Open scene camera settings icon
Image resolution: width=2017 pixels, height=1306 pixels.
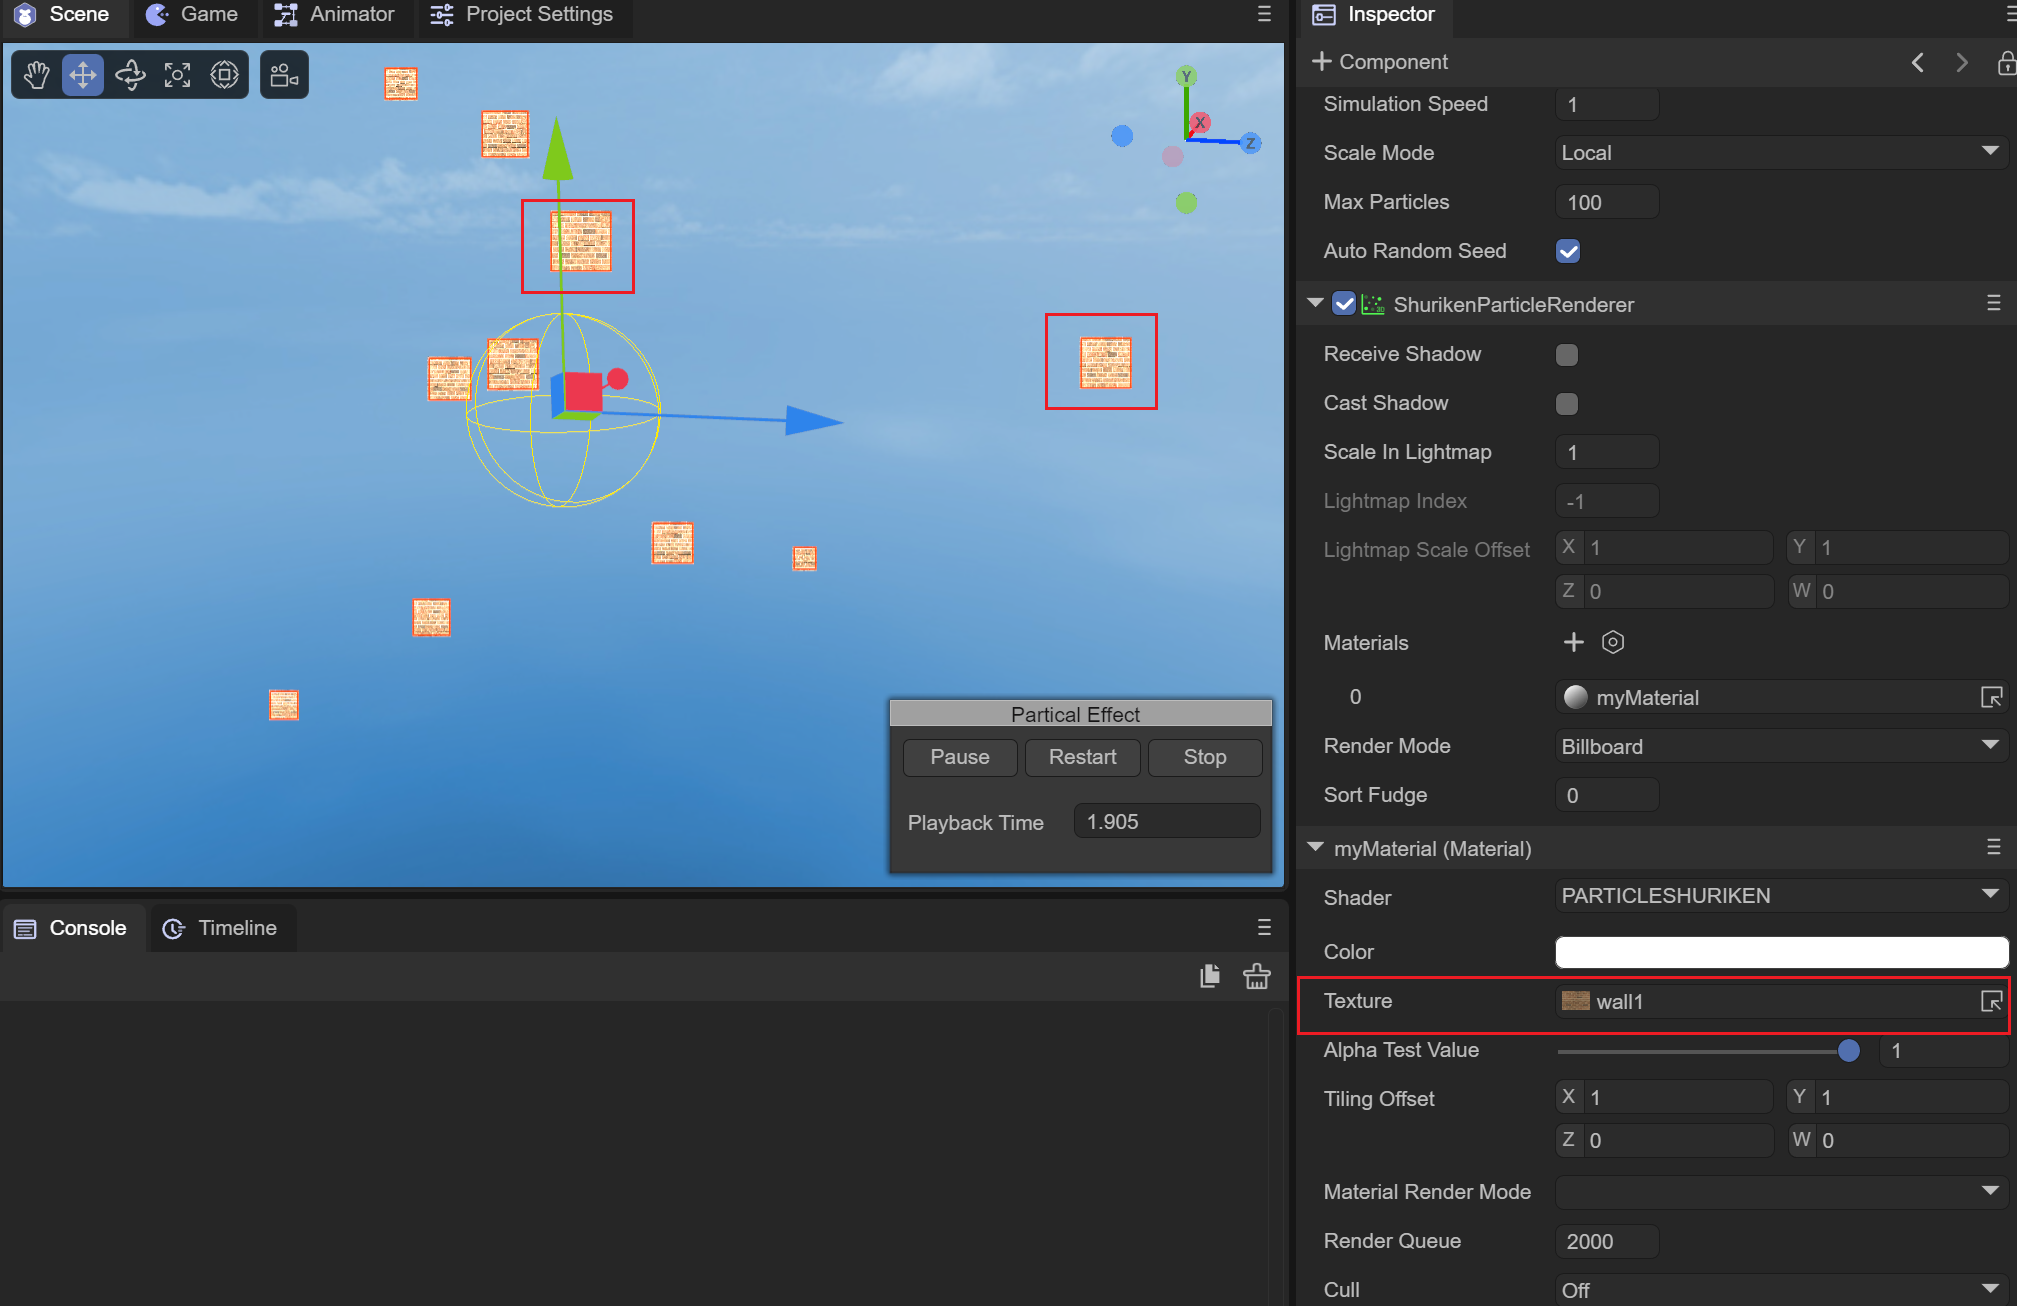tap(284, 75)
